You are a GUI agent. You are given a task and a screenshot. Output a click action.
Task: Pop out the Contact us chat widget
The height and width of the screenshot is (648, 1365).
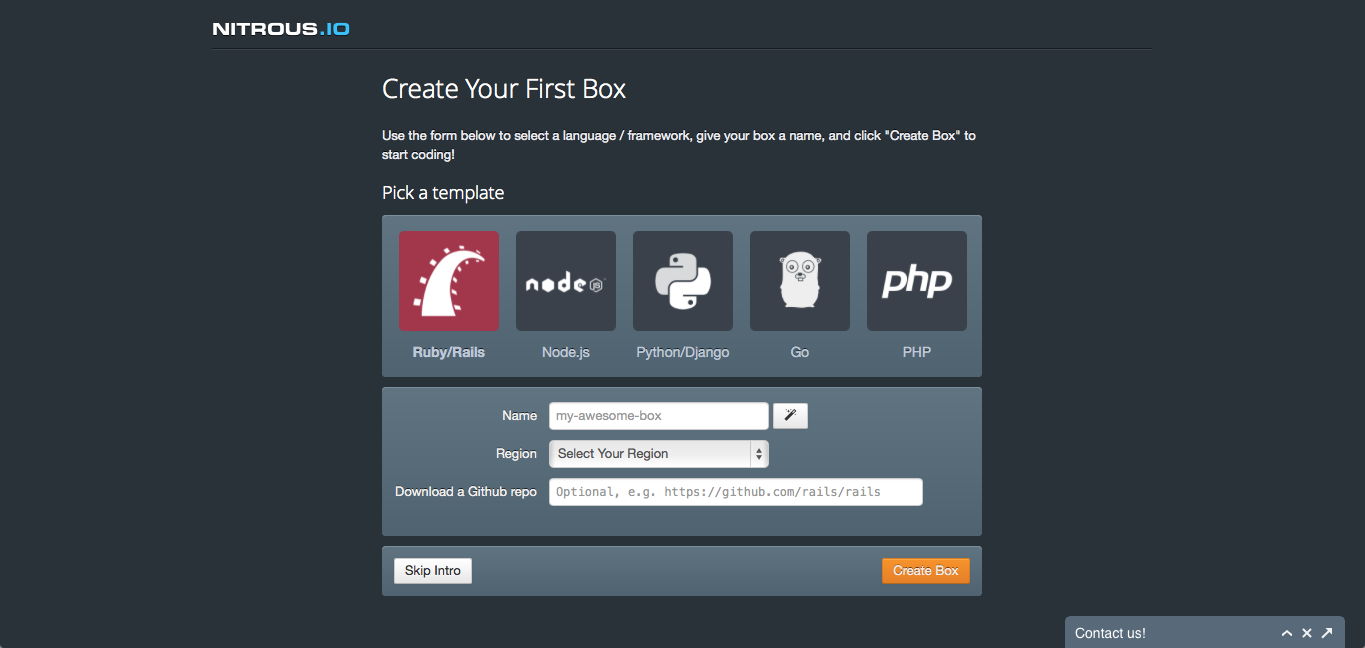pyautogui.click(x=1327, y=633)
